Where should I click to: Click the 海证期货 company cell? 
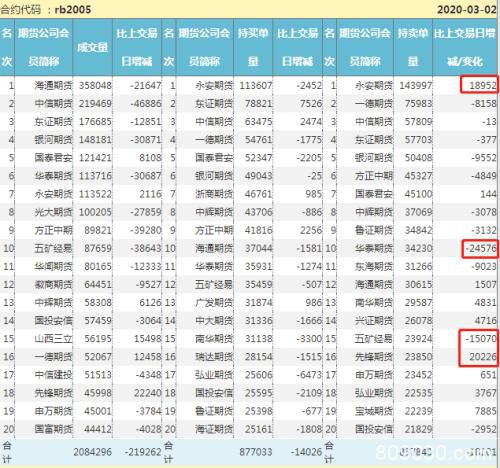(x=214, y=429)
